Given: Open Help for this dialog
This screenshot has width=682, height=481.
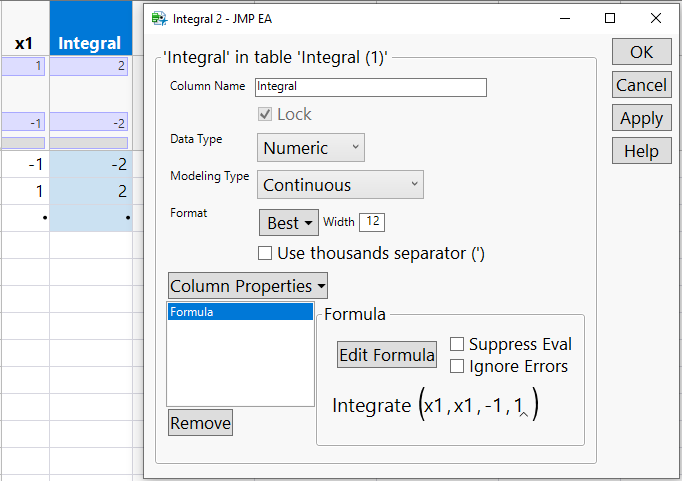Looking at the screenshot, I should [x=641, y=151].
